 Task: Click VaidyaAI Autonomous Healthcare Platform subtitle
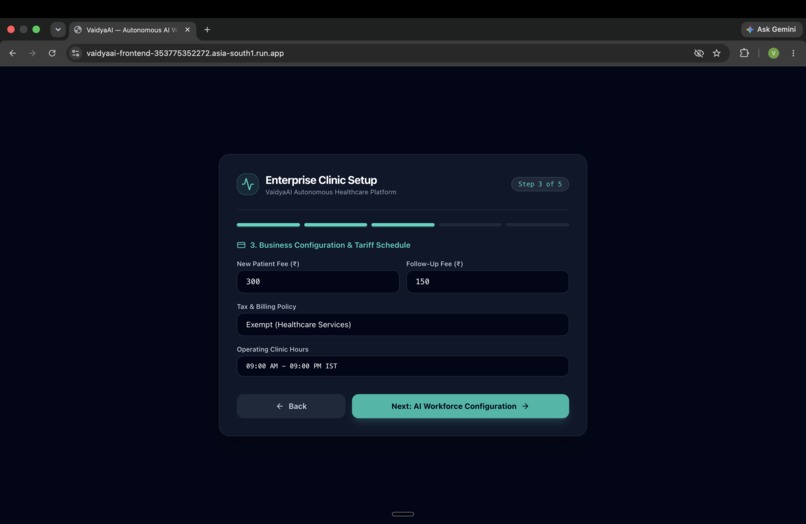pos(331,192)
